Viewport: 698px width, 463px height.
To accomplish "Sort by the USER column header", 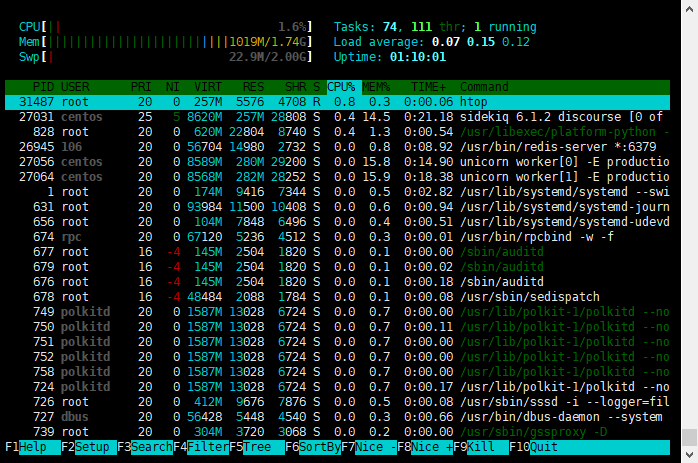I will point(75,87).
